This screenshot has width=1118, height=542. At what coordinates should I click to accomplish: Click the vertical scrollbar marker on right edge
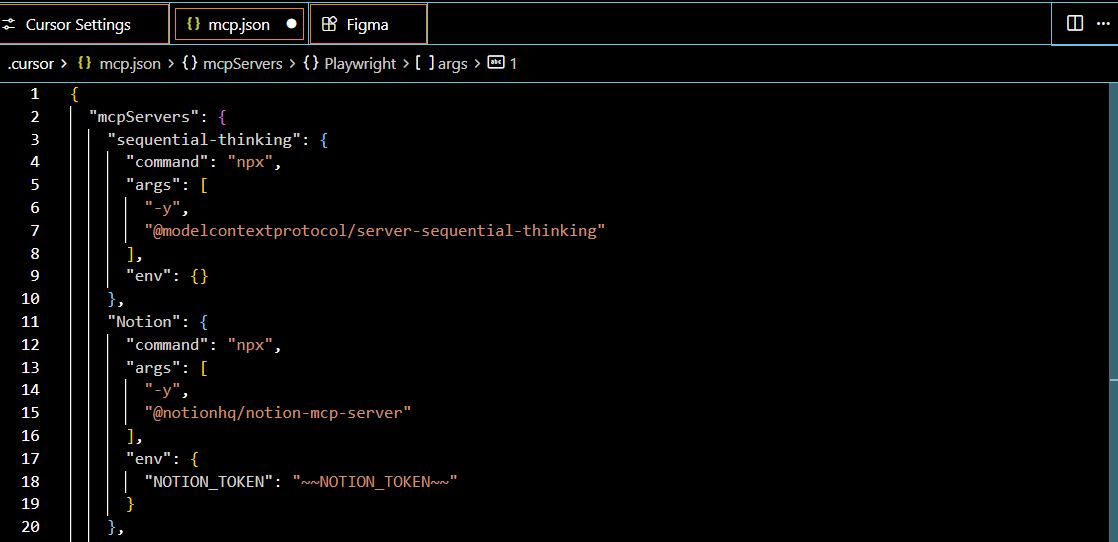(x=1114, y=382)
